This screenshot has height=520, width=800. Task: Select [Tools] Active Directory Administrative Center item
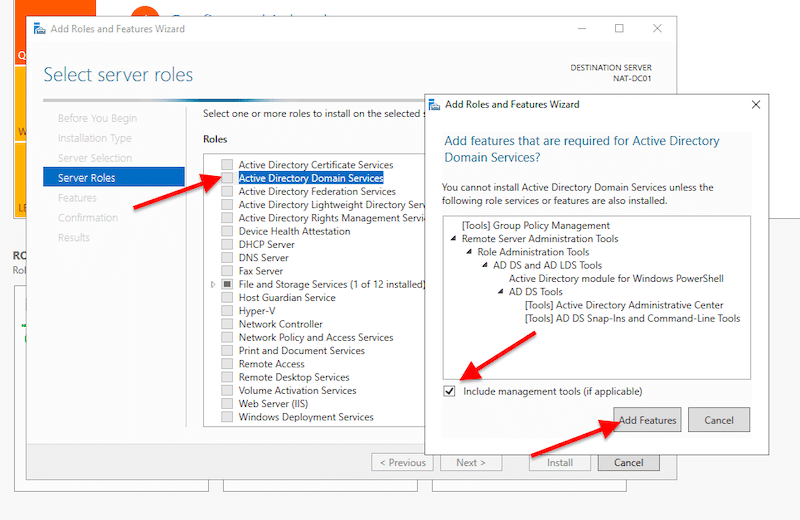(624, 305)
